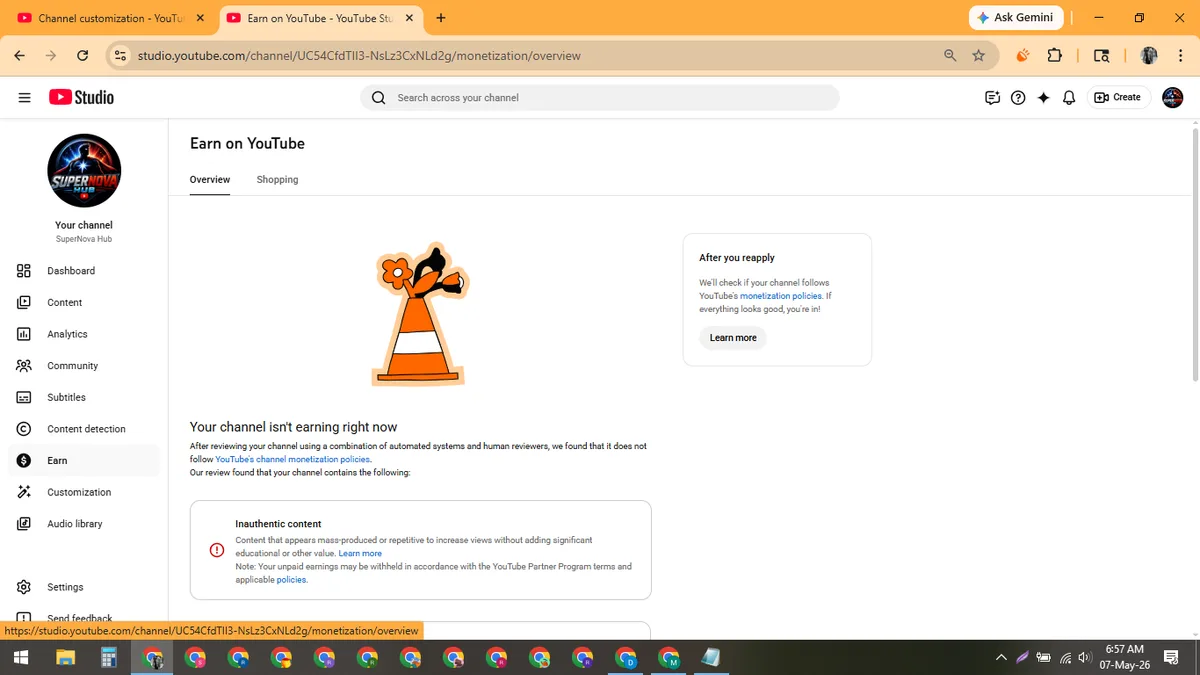
Task: Open the Chrome profile avatar
Action: (1149, 56)
